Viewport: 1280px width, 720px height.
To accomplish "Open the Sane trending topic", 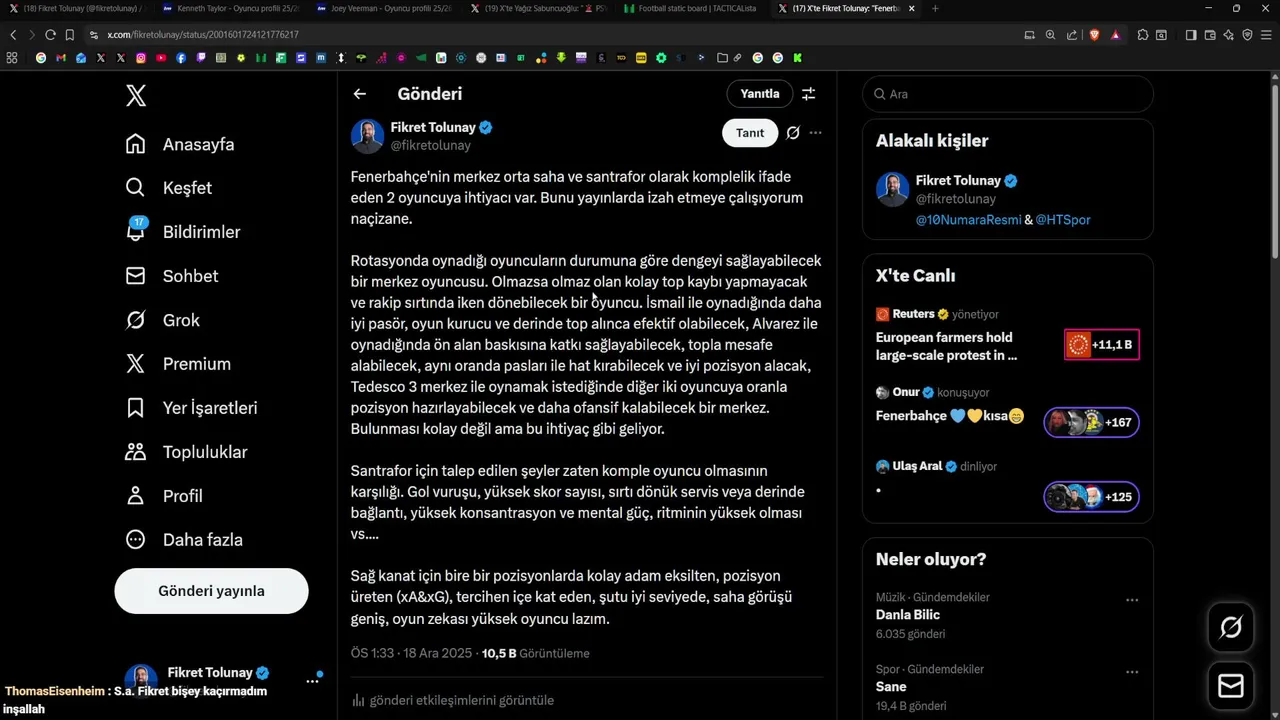I will pos(891,687).
